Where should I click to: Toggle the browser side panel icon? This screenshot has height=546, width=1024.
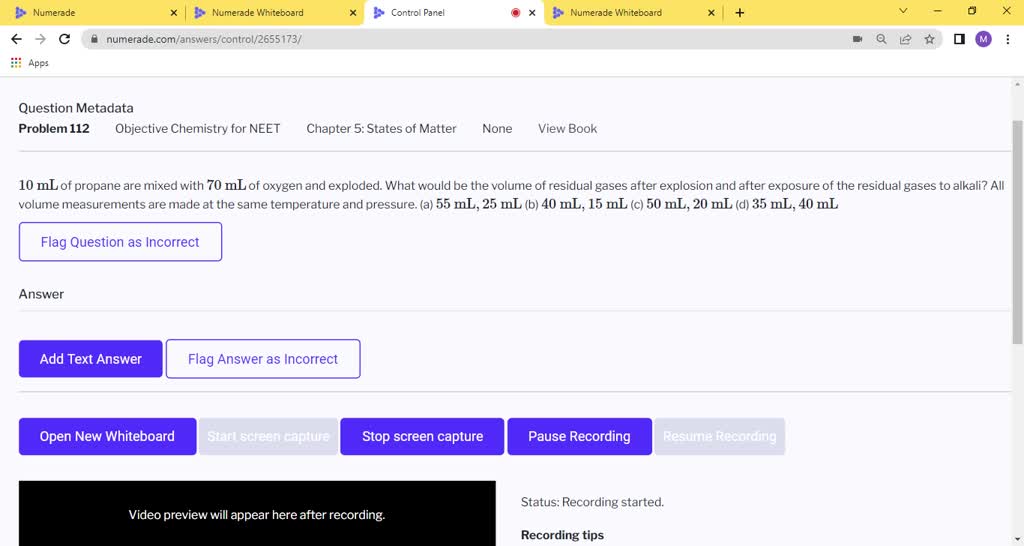point(959,39)
